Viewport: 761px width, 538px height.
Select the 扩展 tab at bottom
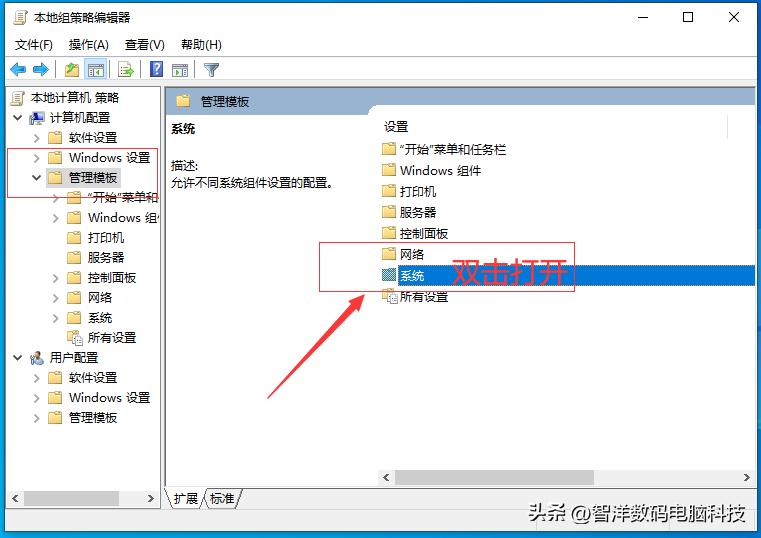click(x=186, y=498)
